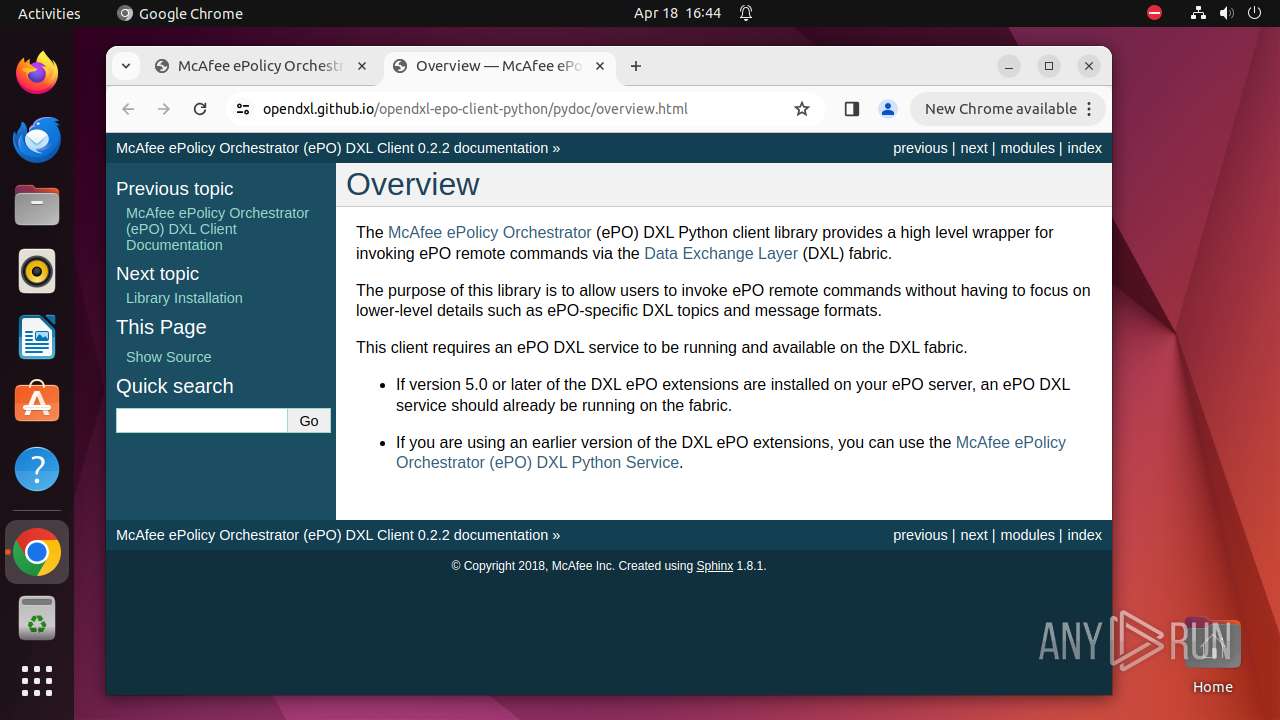Open the Sphinx link in footer

pyautogui.click(x=715, y=566)
